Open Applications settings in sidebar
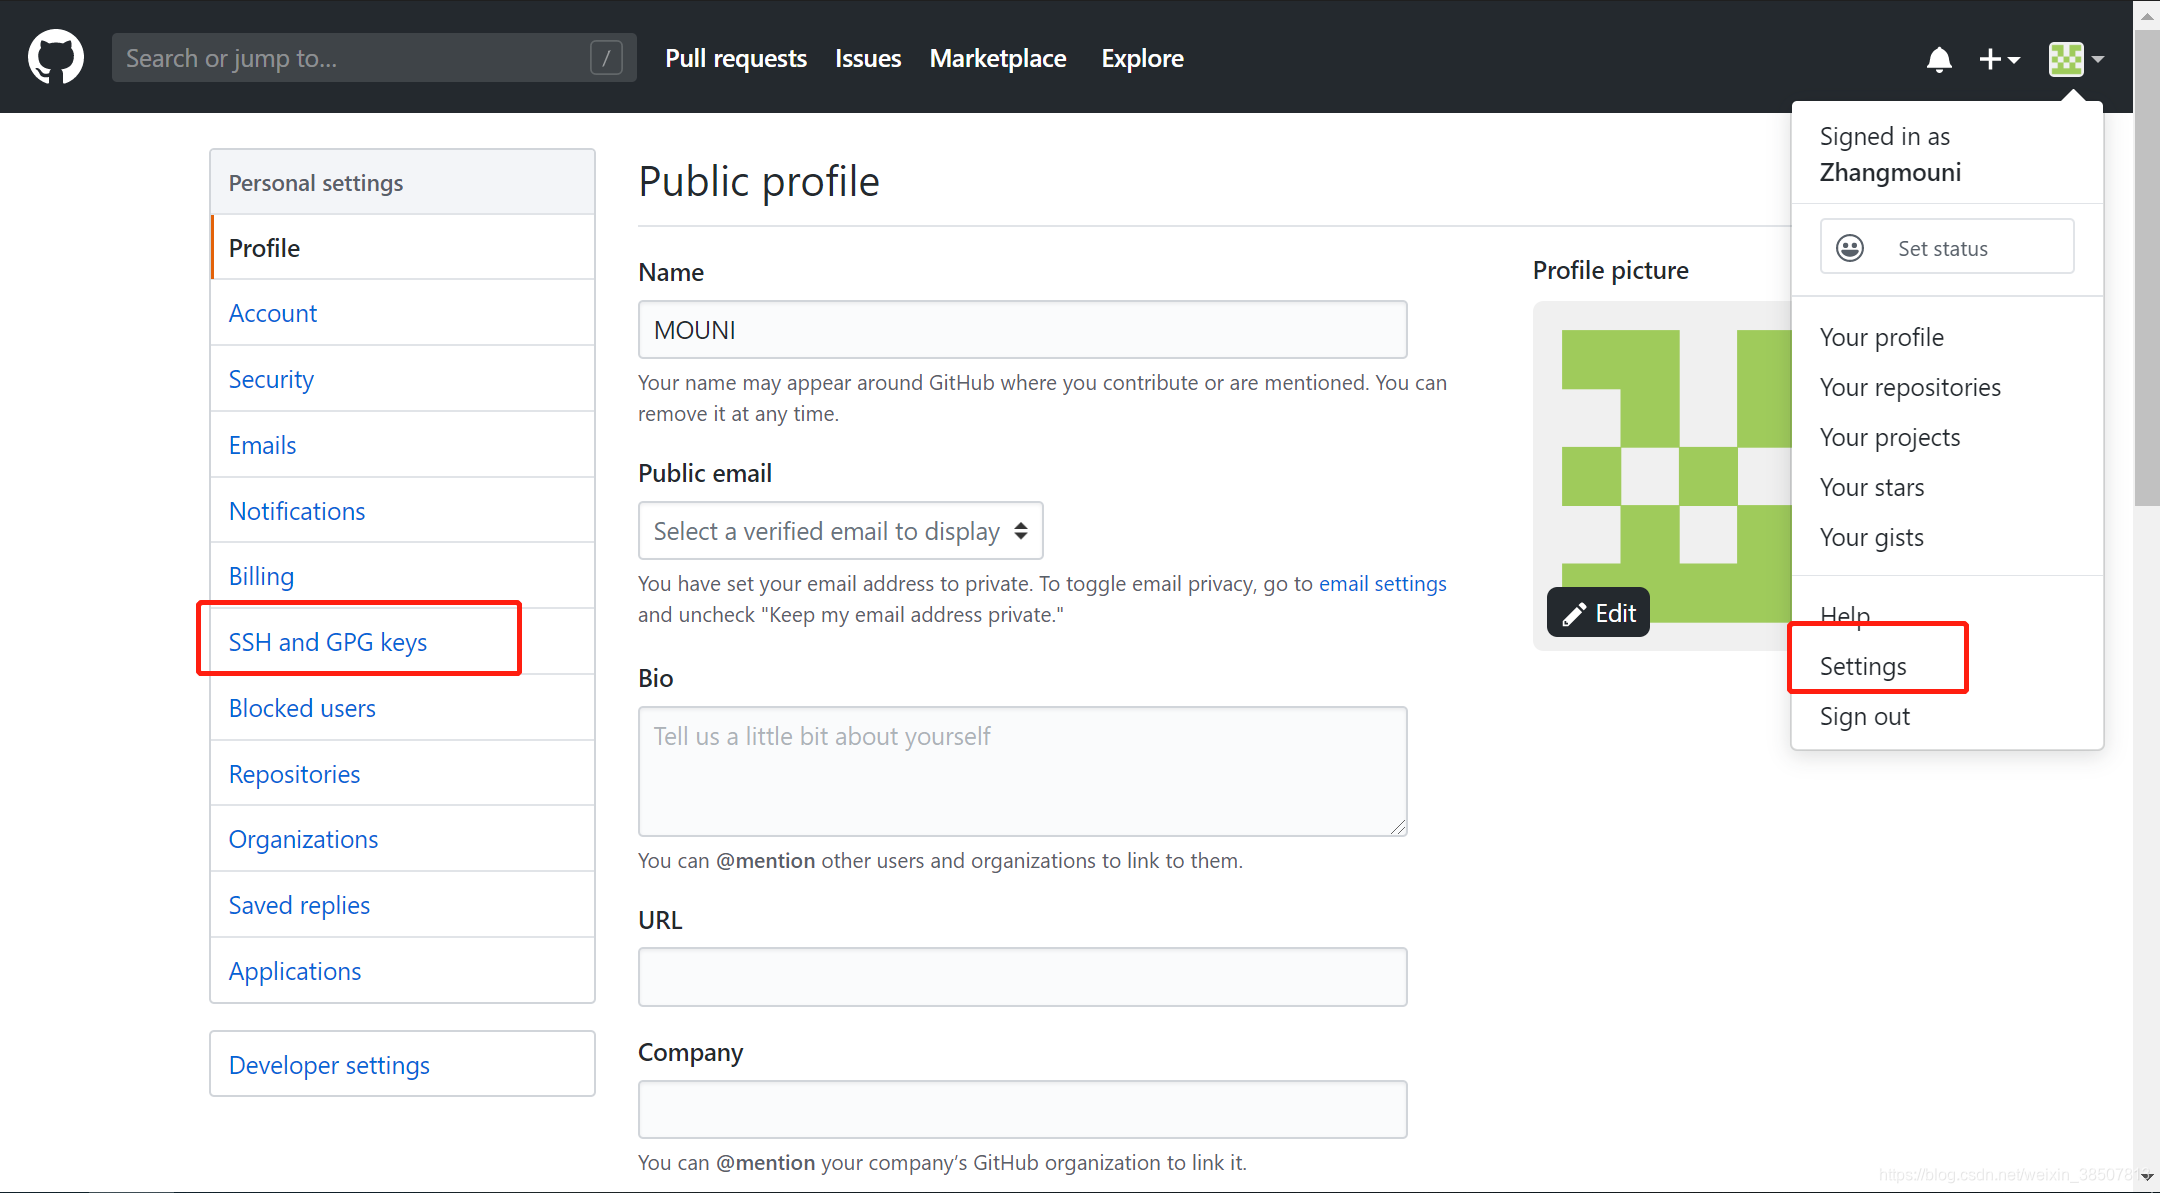Viewport: 2160px width, 1193px height. [x=403, y=971]
